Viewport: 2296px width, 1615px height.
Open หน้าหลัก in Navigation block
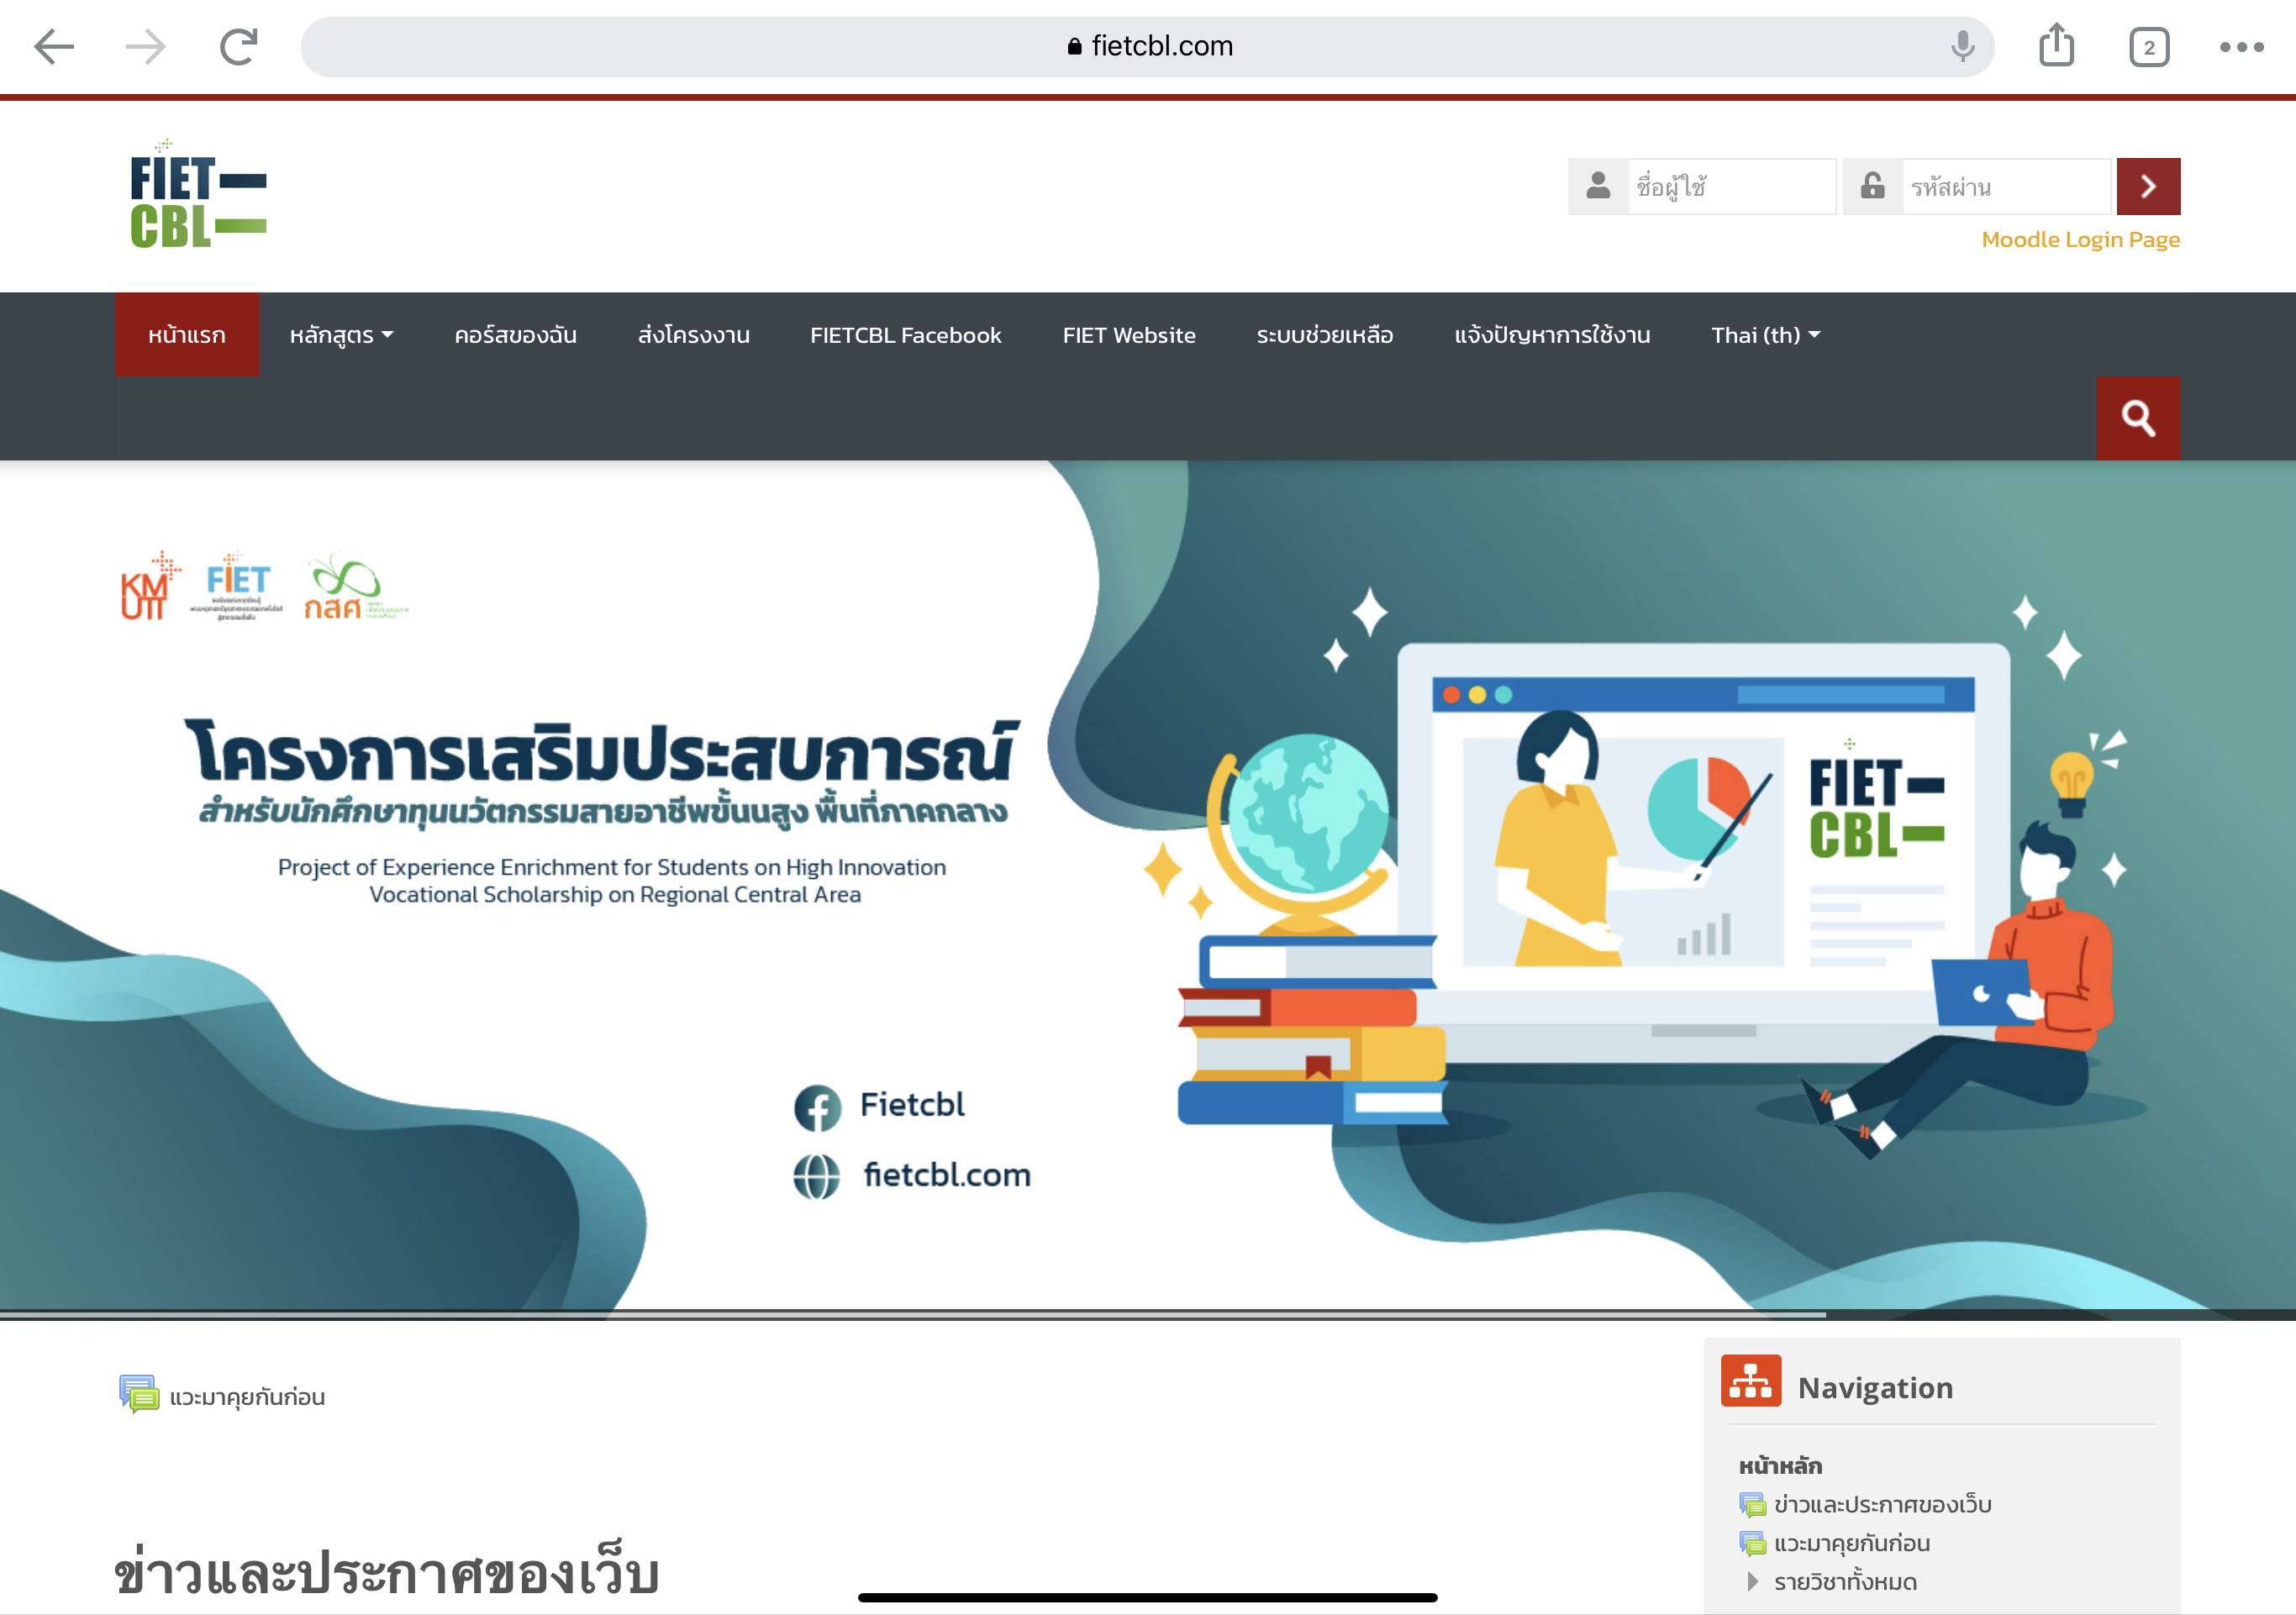(1780, 1465)
